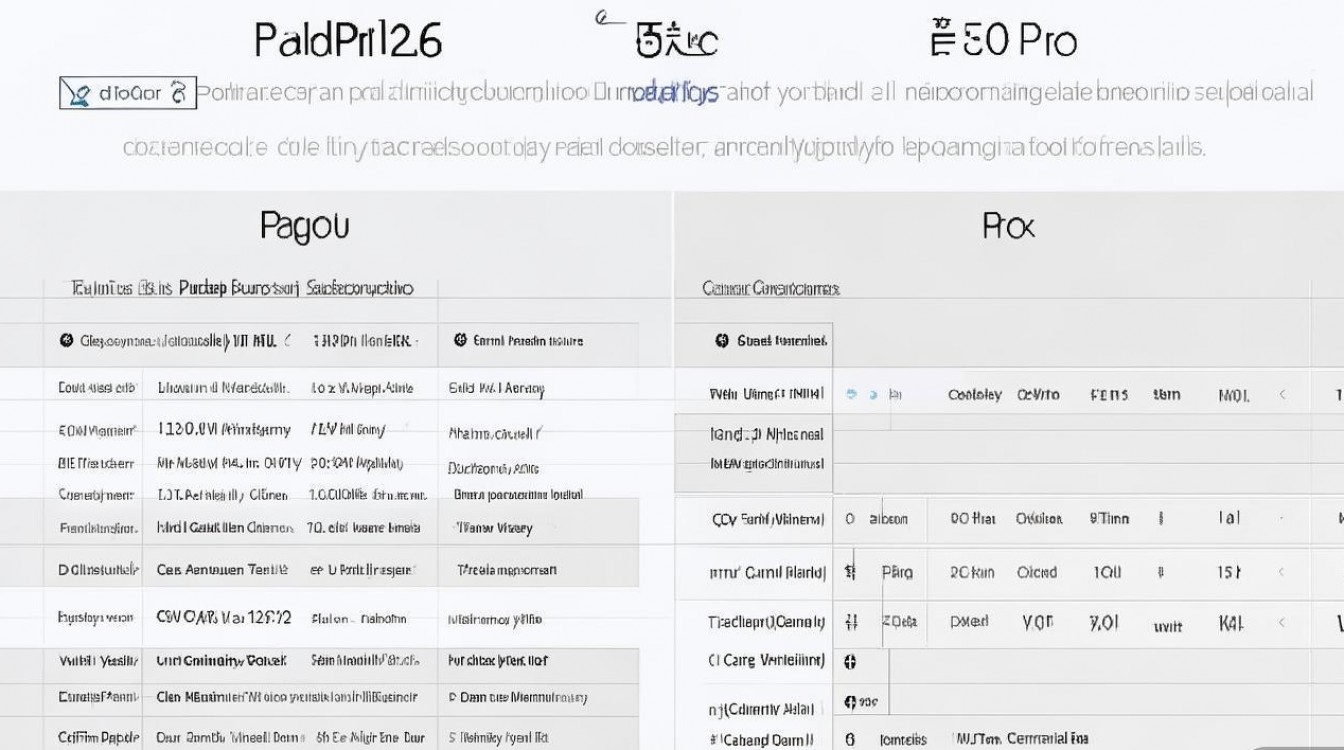
Task: Click the dark icon in 'Cdmrrtlv' row
Action: pyautogui.click(x=851, y=702)
